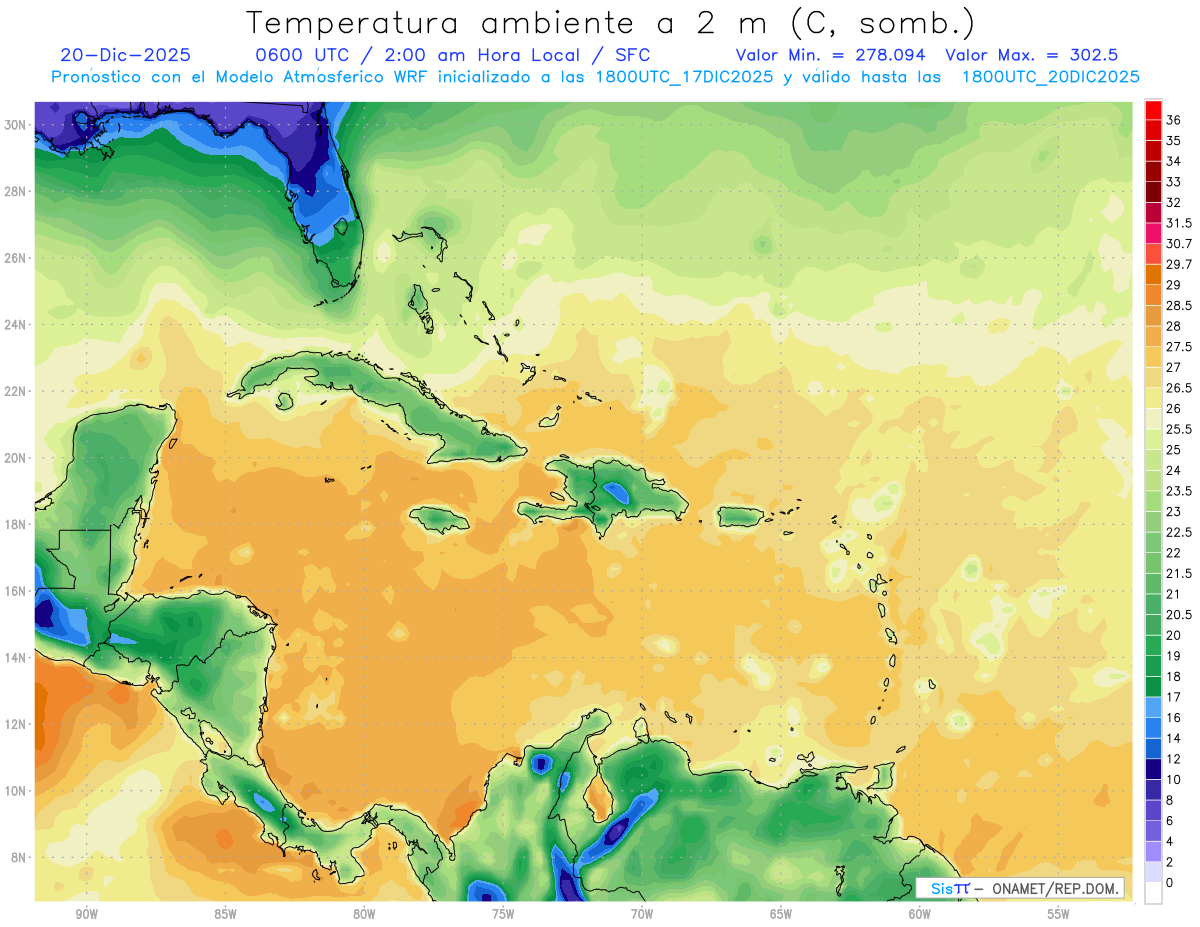Click the 80W longitude axis label
The width and height of the screenshot is (1200, 927).
[x=364, y=914]
